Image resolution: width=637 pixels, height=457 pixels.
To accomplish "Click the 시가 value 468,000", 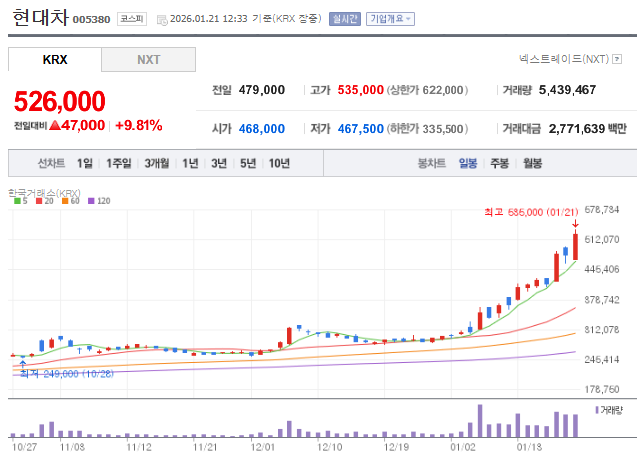I will point(262,129).
